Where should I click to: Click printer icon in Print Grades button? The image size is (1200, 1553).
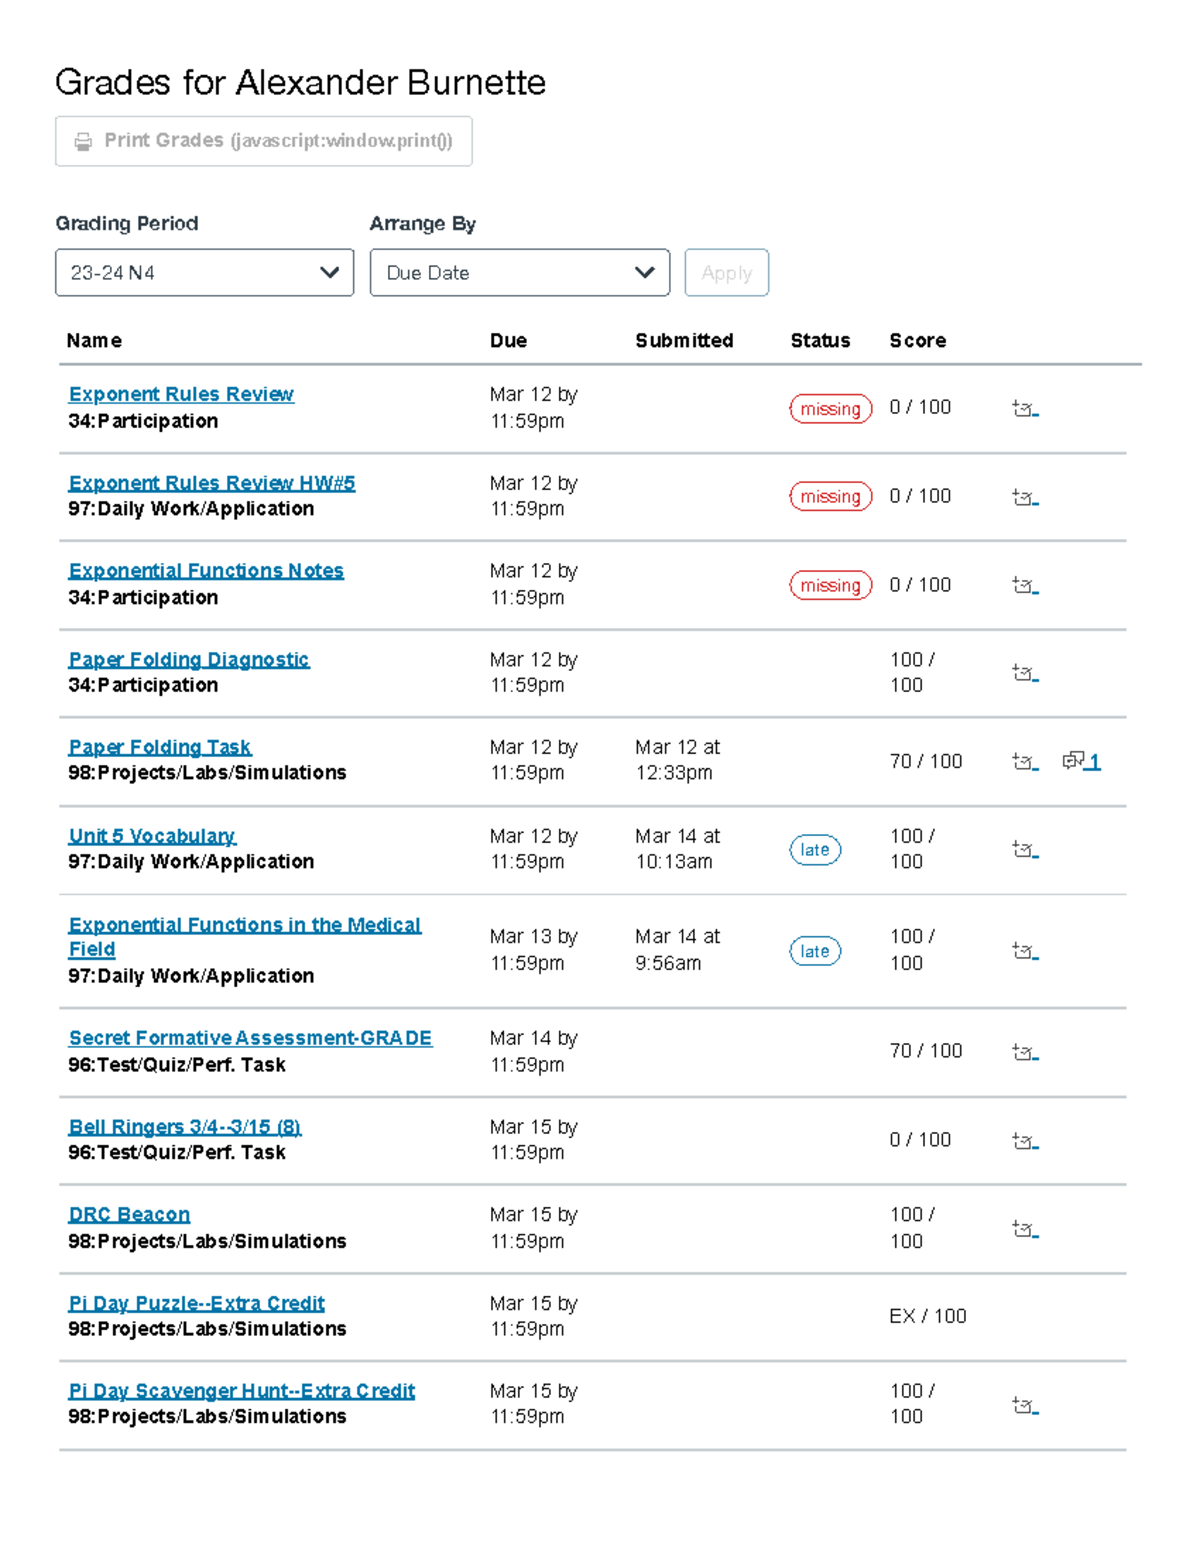pyautogui.click(x=83, y=142)
